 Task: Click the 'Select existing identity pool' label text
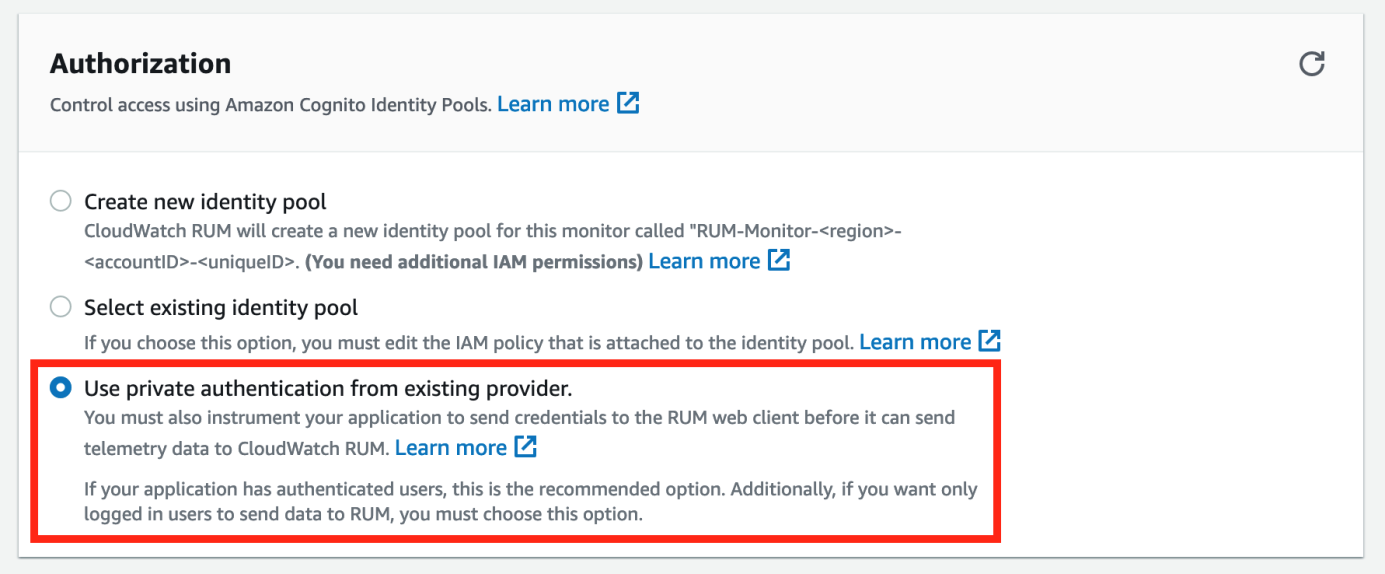[x=221, y=307]
